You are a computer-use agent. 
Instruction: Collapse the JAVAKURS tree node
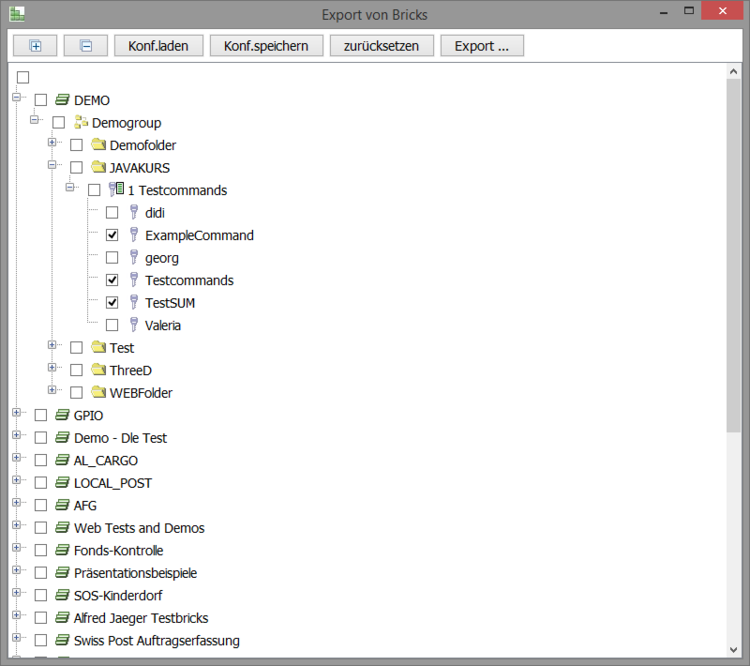tap(52, 166)
